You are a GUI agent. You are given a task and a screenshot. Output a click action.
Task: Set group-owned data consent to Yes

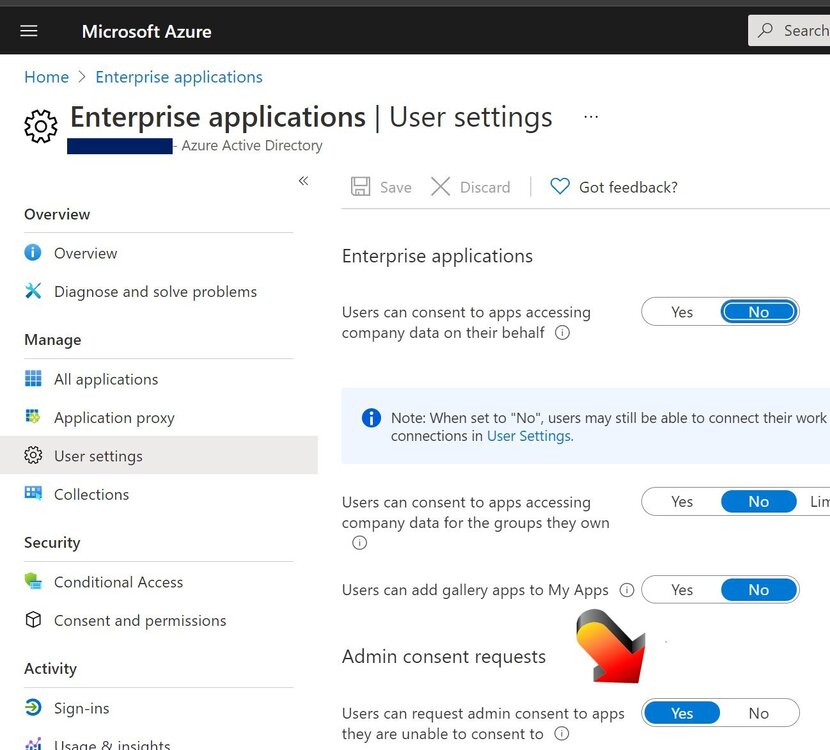682,501
